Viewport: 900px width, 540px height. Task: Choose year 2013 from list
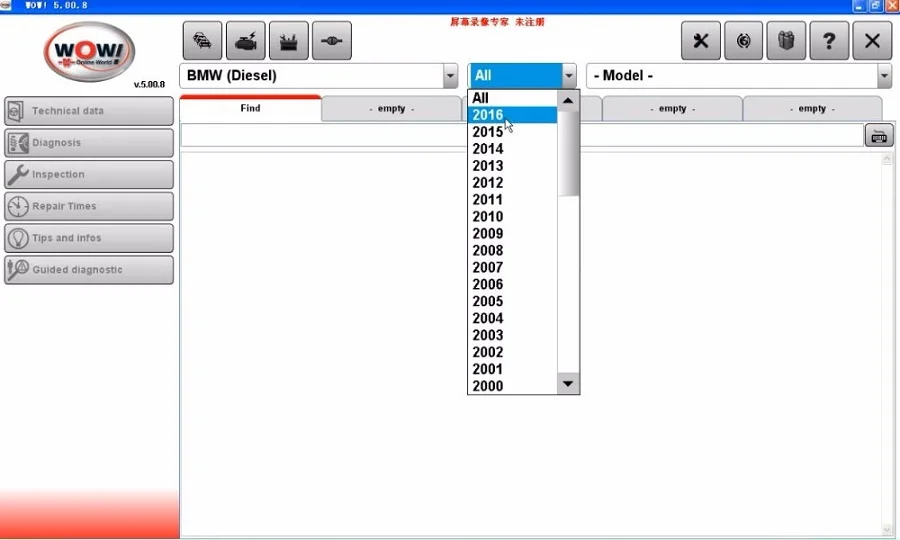(x=513, y=166)
